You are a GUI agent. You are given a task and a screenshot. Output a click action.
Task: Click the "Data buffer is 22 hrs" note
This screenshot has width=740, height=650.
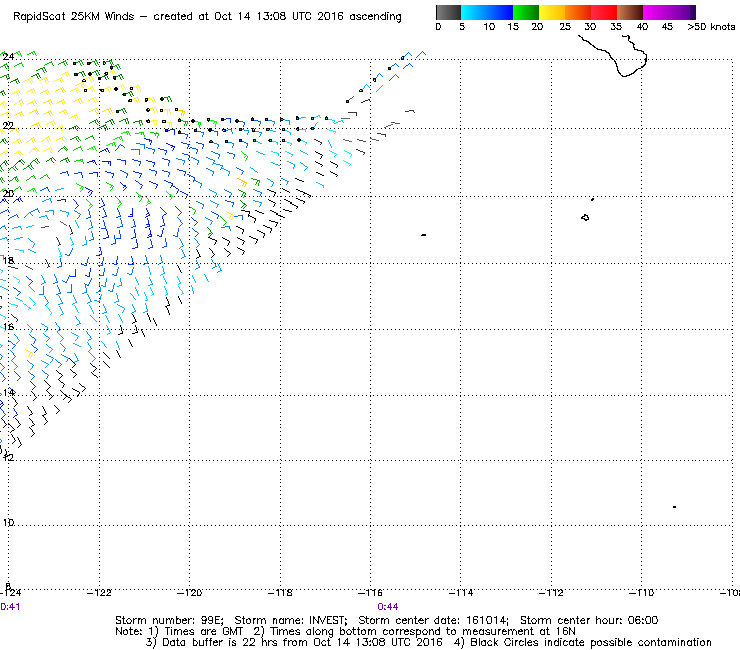click(212, 642)
